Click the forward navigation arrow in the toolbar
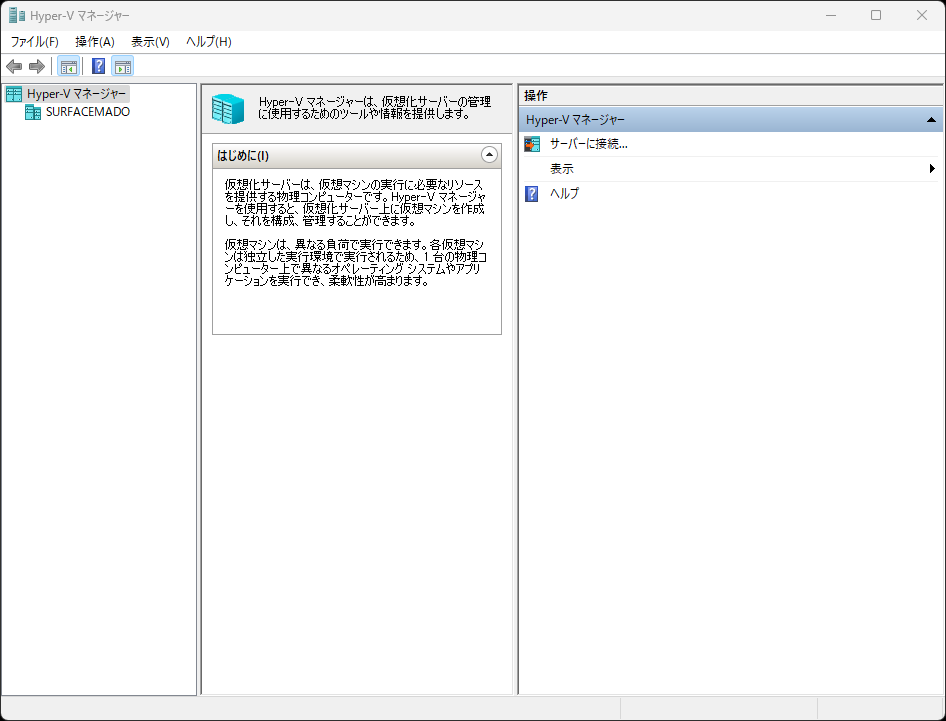 37,66
